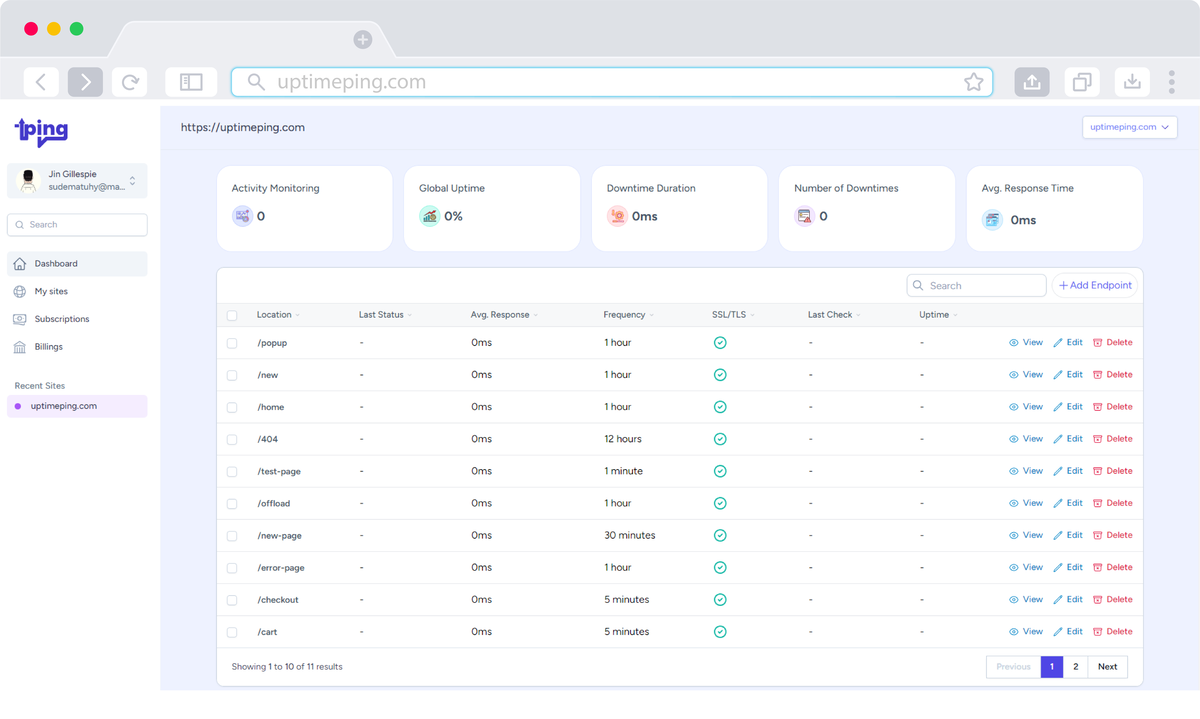1200x719 pixels.
Task: Click the pencil Edit icon for /popup
Action: [1058, 343]
